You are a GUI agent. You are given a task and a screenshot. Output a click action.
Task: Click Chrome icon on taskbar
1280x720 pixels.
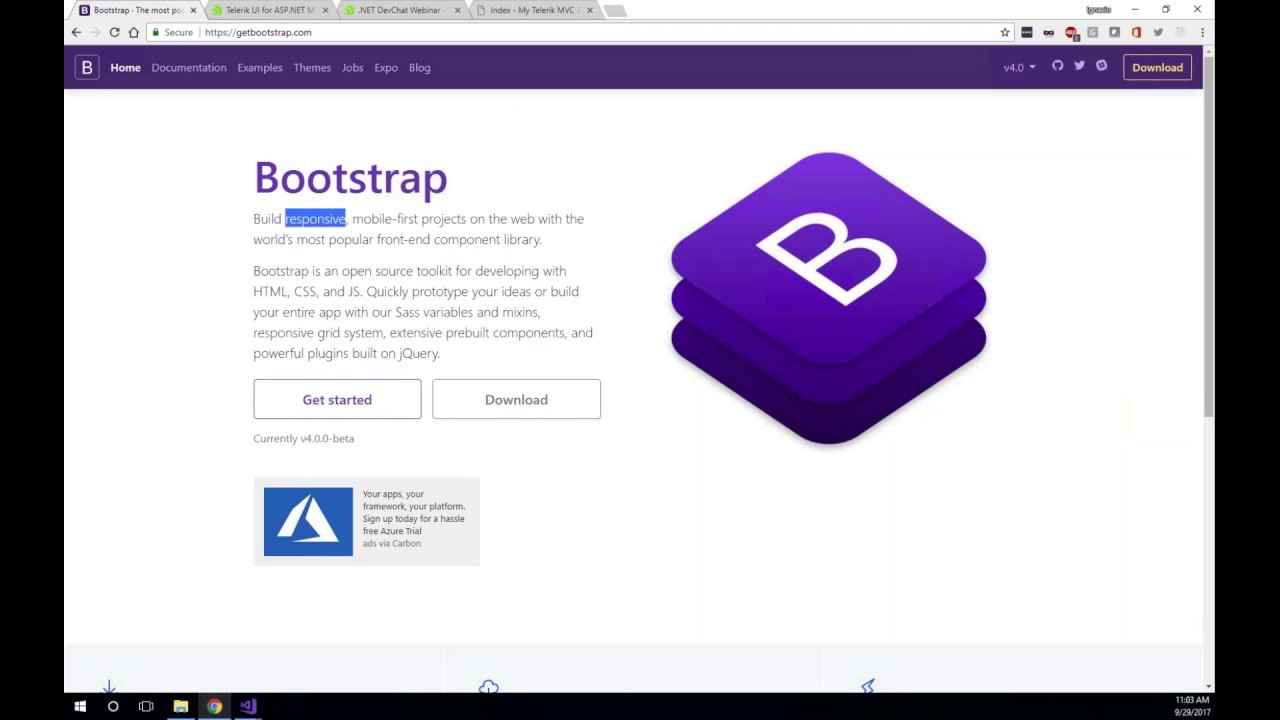pyautogui.click(x=214, y=706)
